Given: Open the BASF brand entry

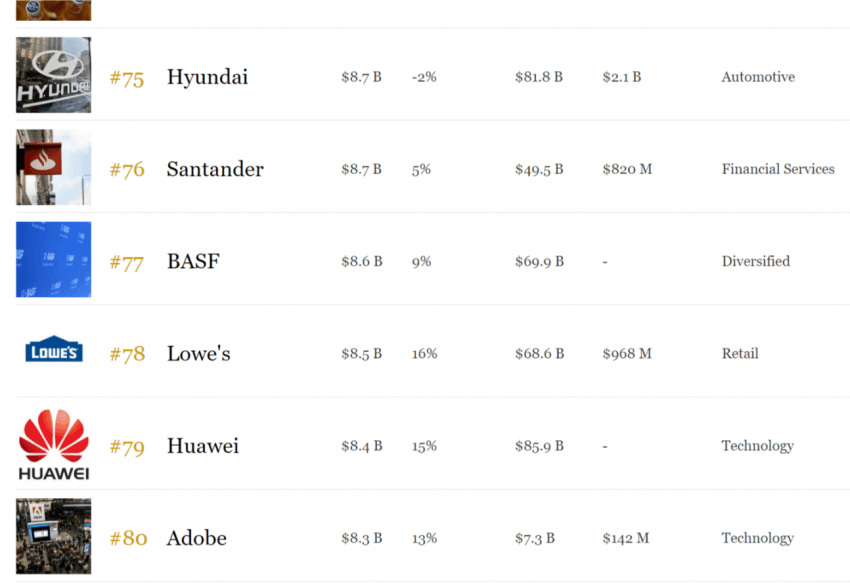Looking at the screenshot, I should tap(194, 261).
